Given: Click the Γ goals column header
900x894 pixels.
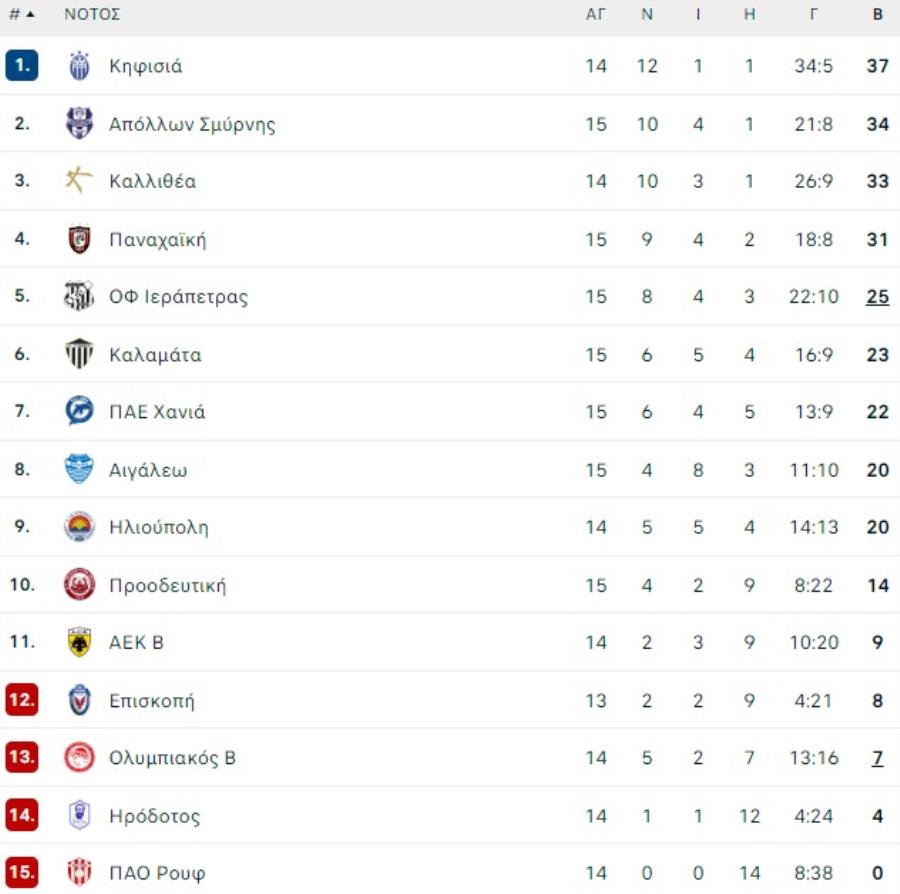Looking at the screenshot, I should pyautogui.click(x=813, y=14).
